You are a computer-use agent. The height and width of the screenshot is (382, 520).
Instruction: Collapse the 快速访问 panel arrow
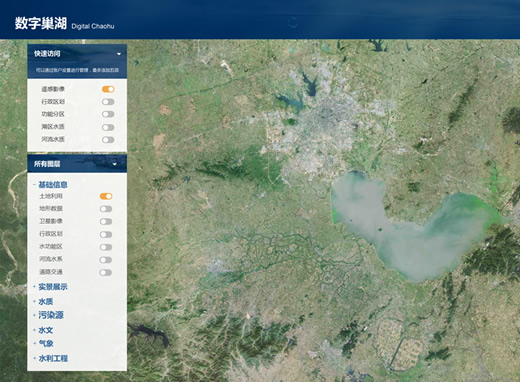119,54
